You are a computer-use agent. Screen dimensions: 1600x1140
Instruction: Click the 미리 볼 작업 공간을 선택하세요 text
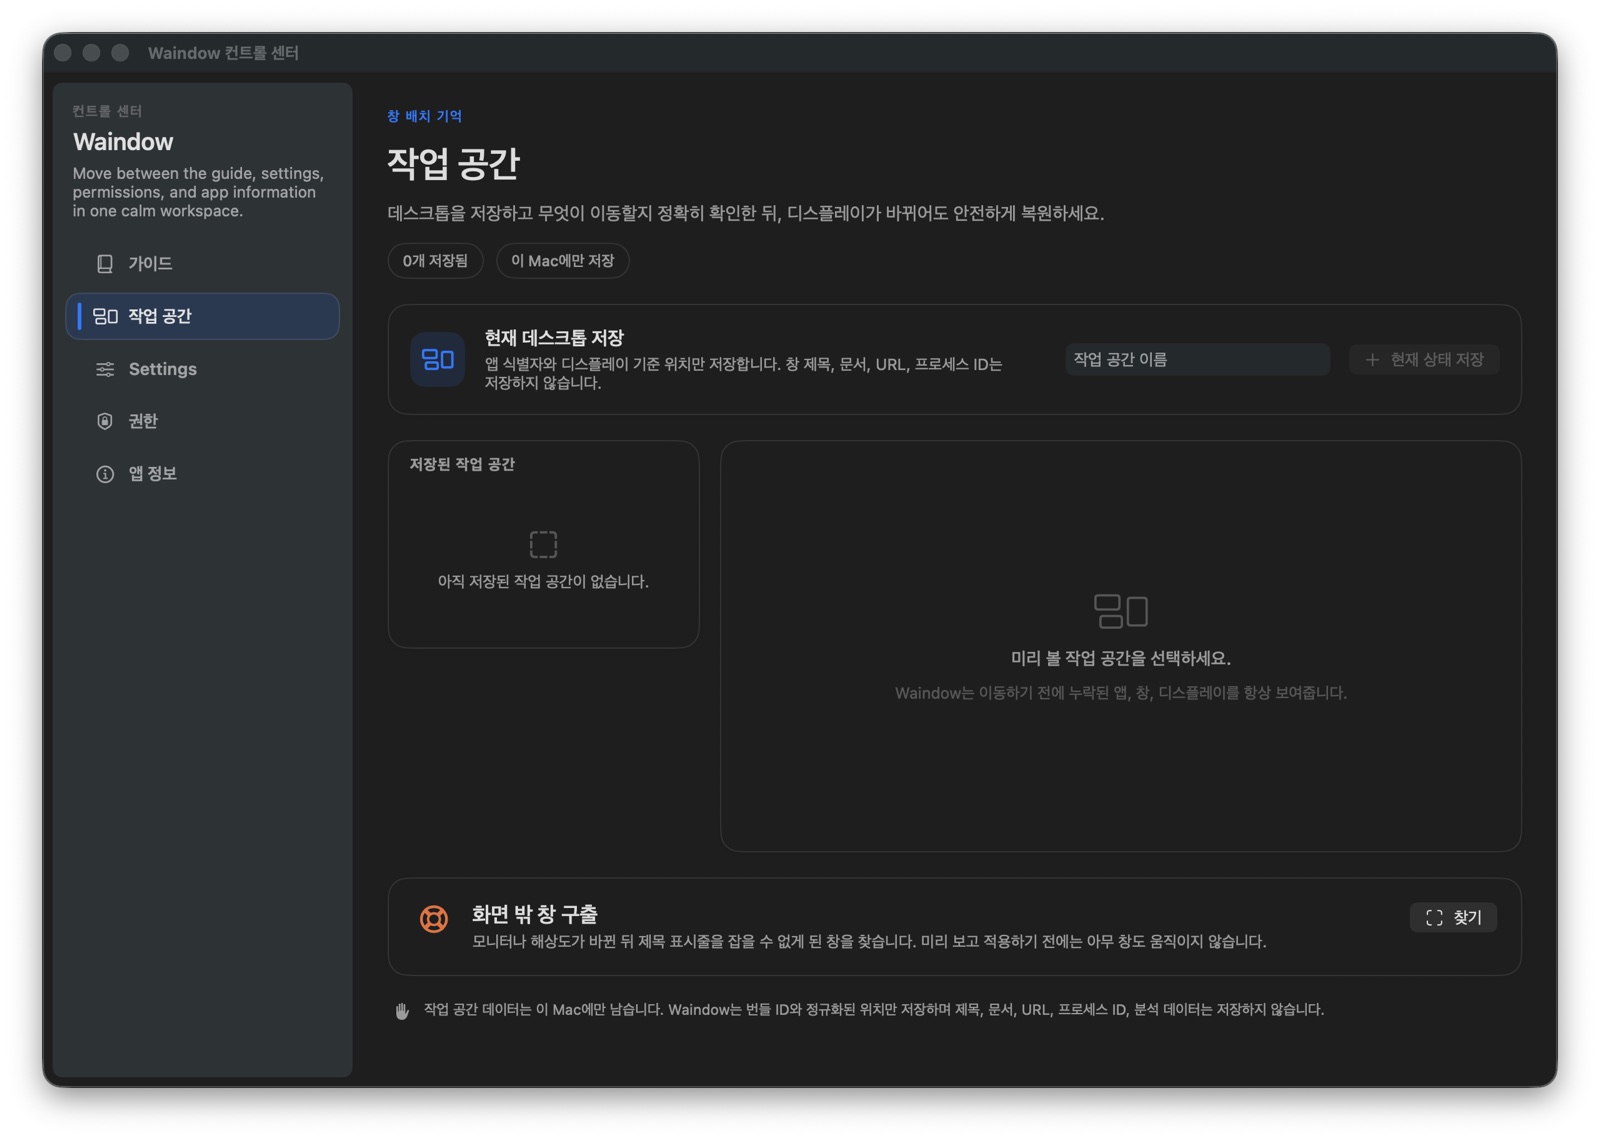click(1121, 658)
